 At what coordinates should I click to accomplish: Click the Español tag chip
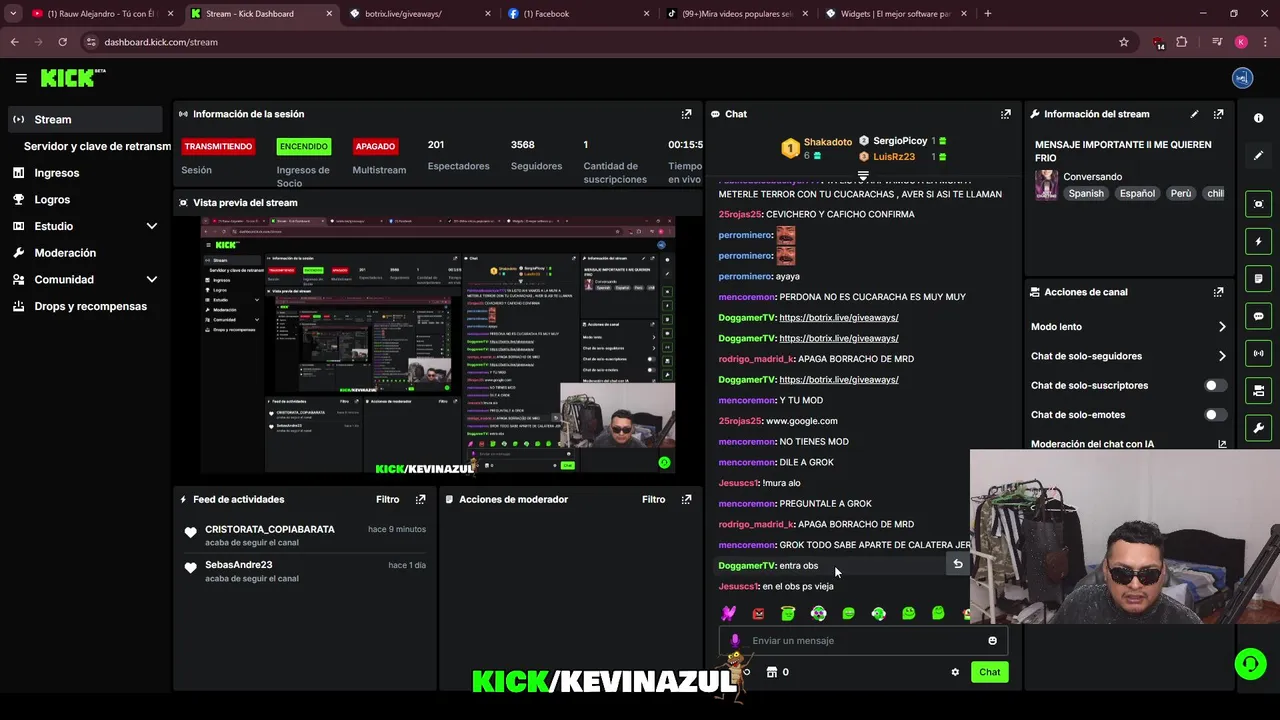[1137, 194]
